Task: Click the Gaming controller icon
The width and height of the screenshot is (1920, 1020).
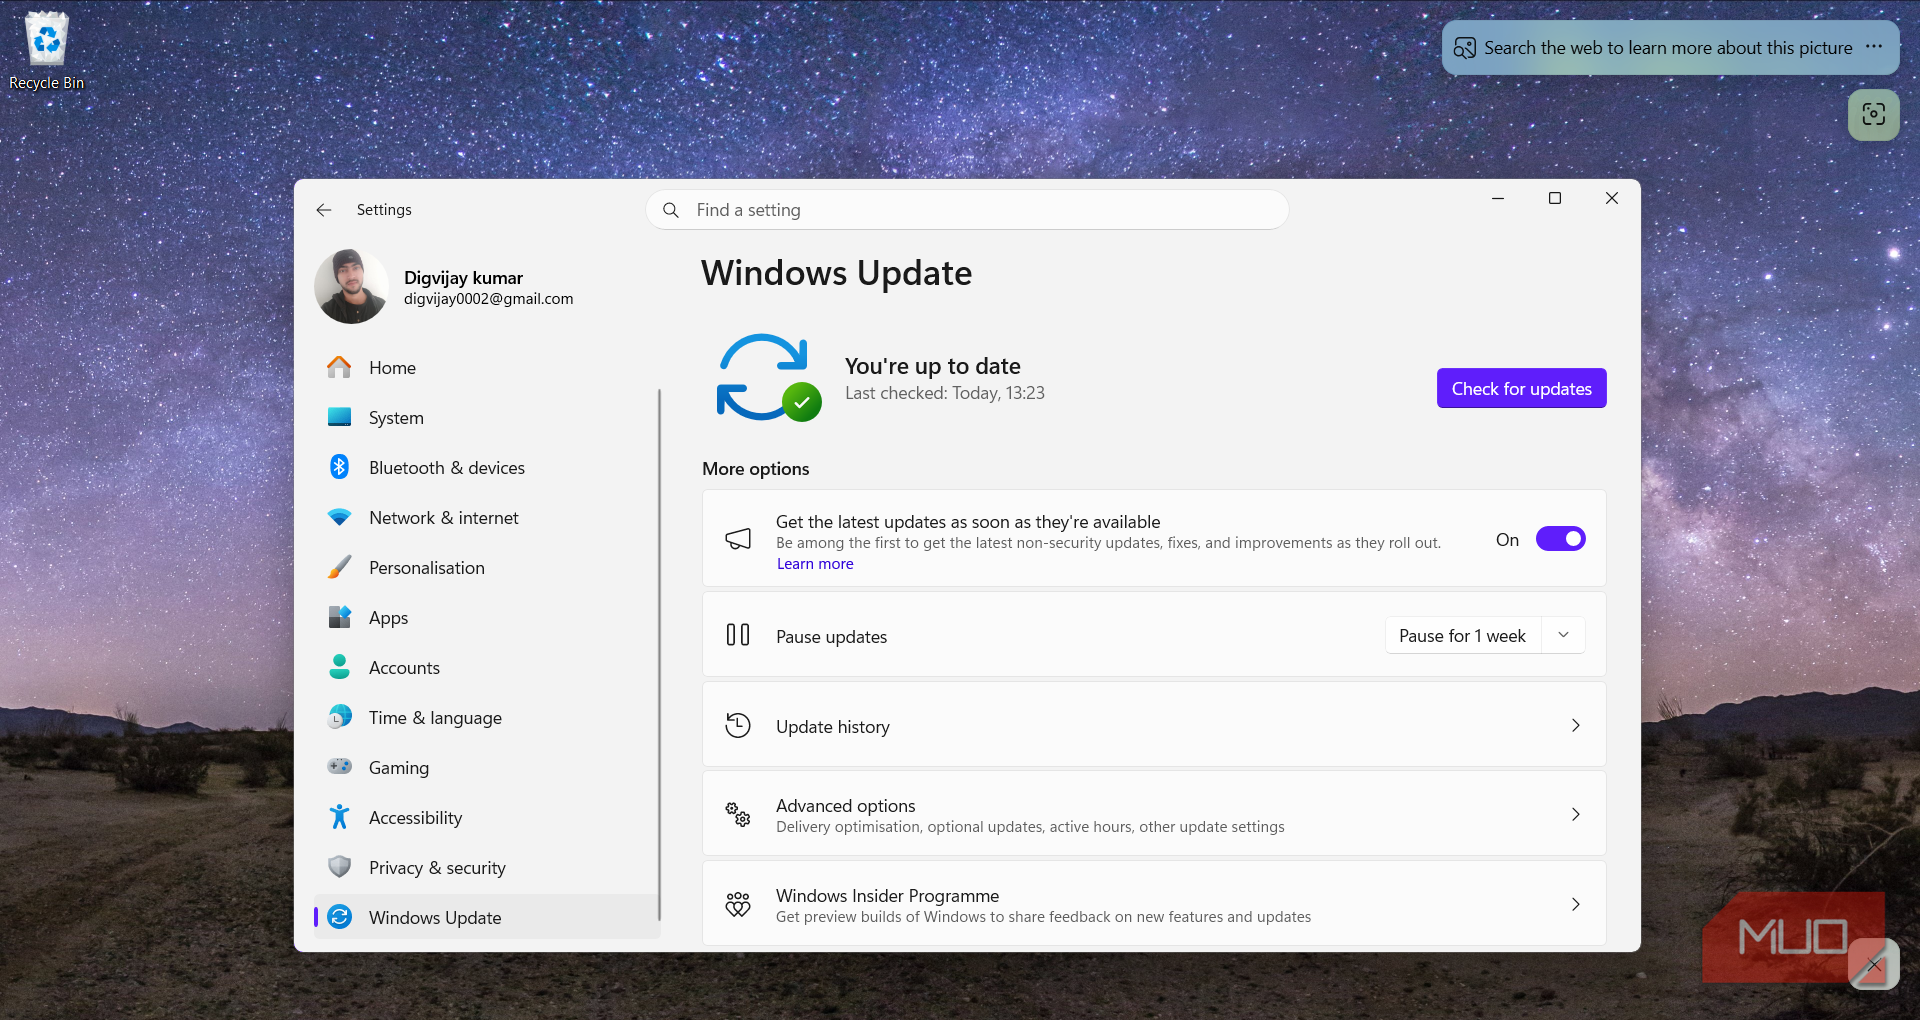Action: pos(340,767)
